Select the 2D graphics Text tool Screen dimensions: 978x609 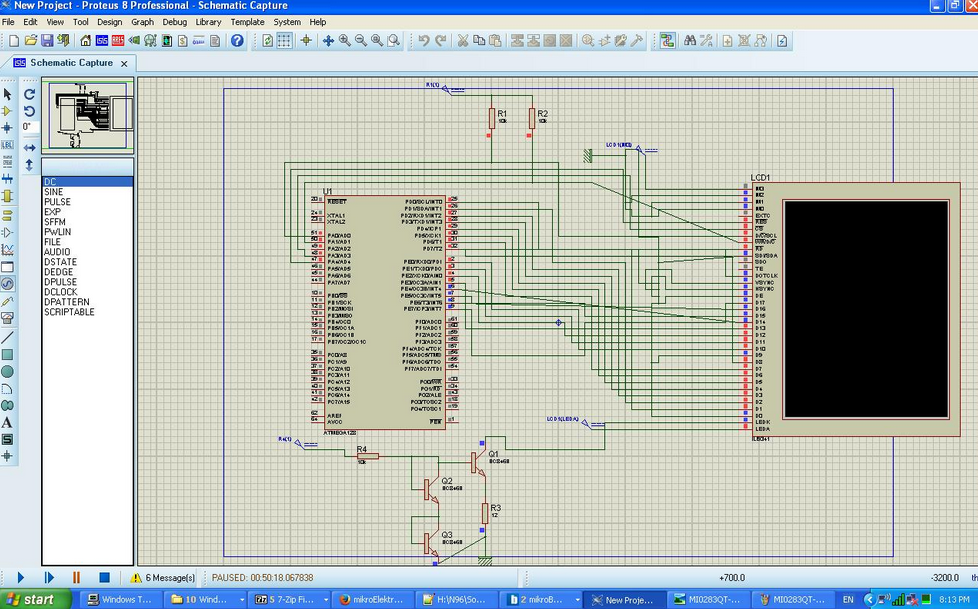[x=9, y=424]
